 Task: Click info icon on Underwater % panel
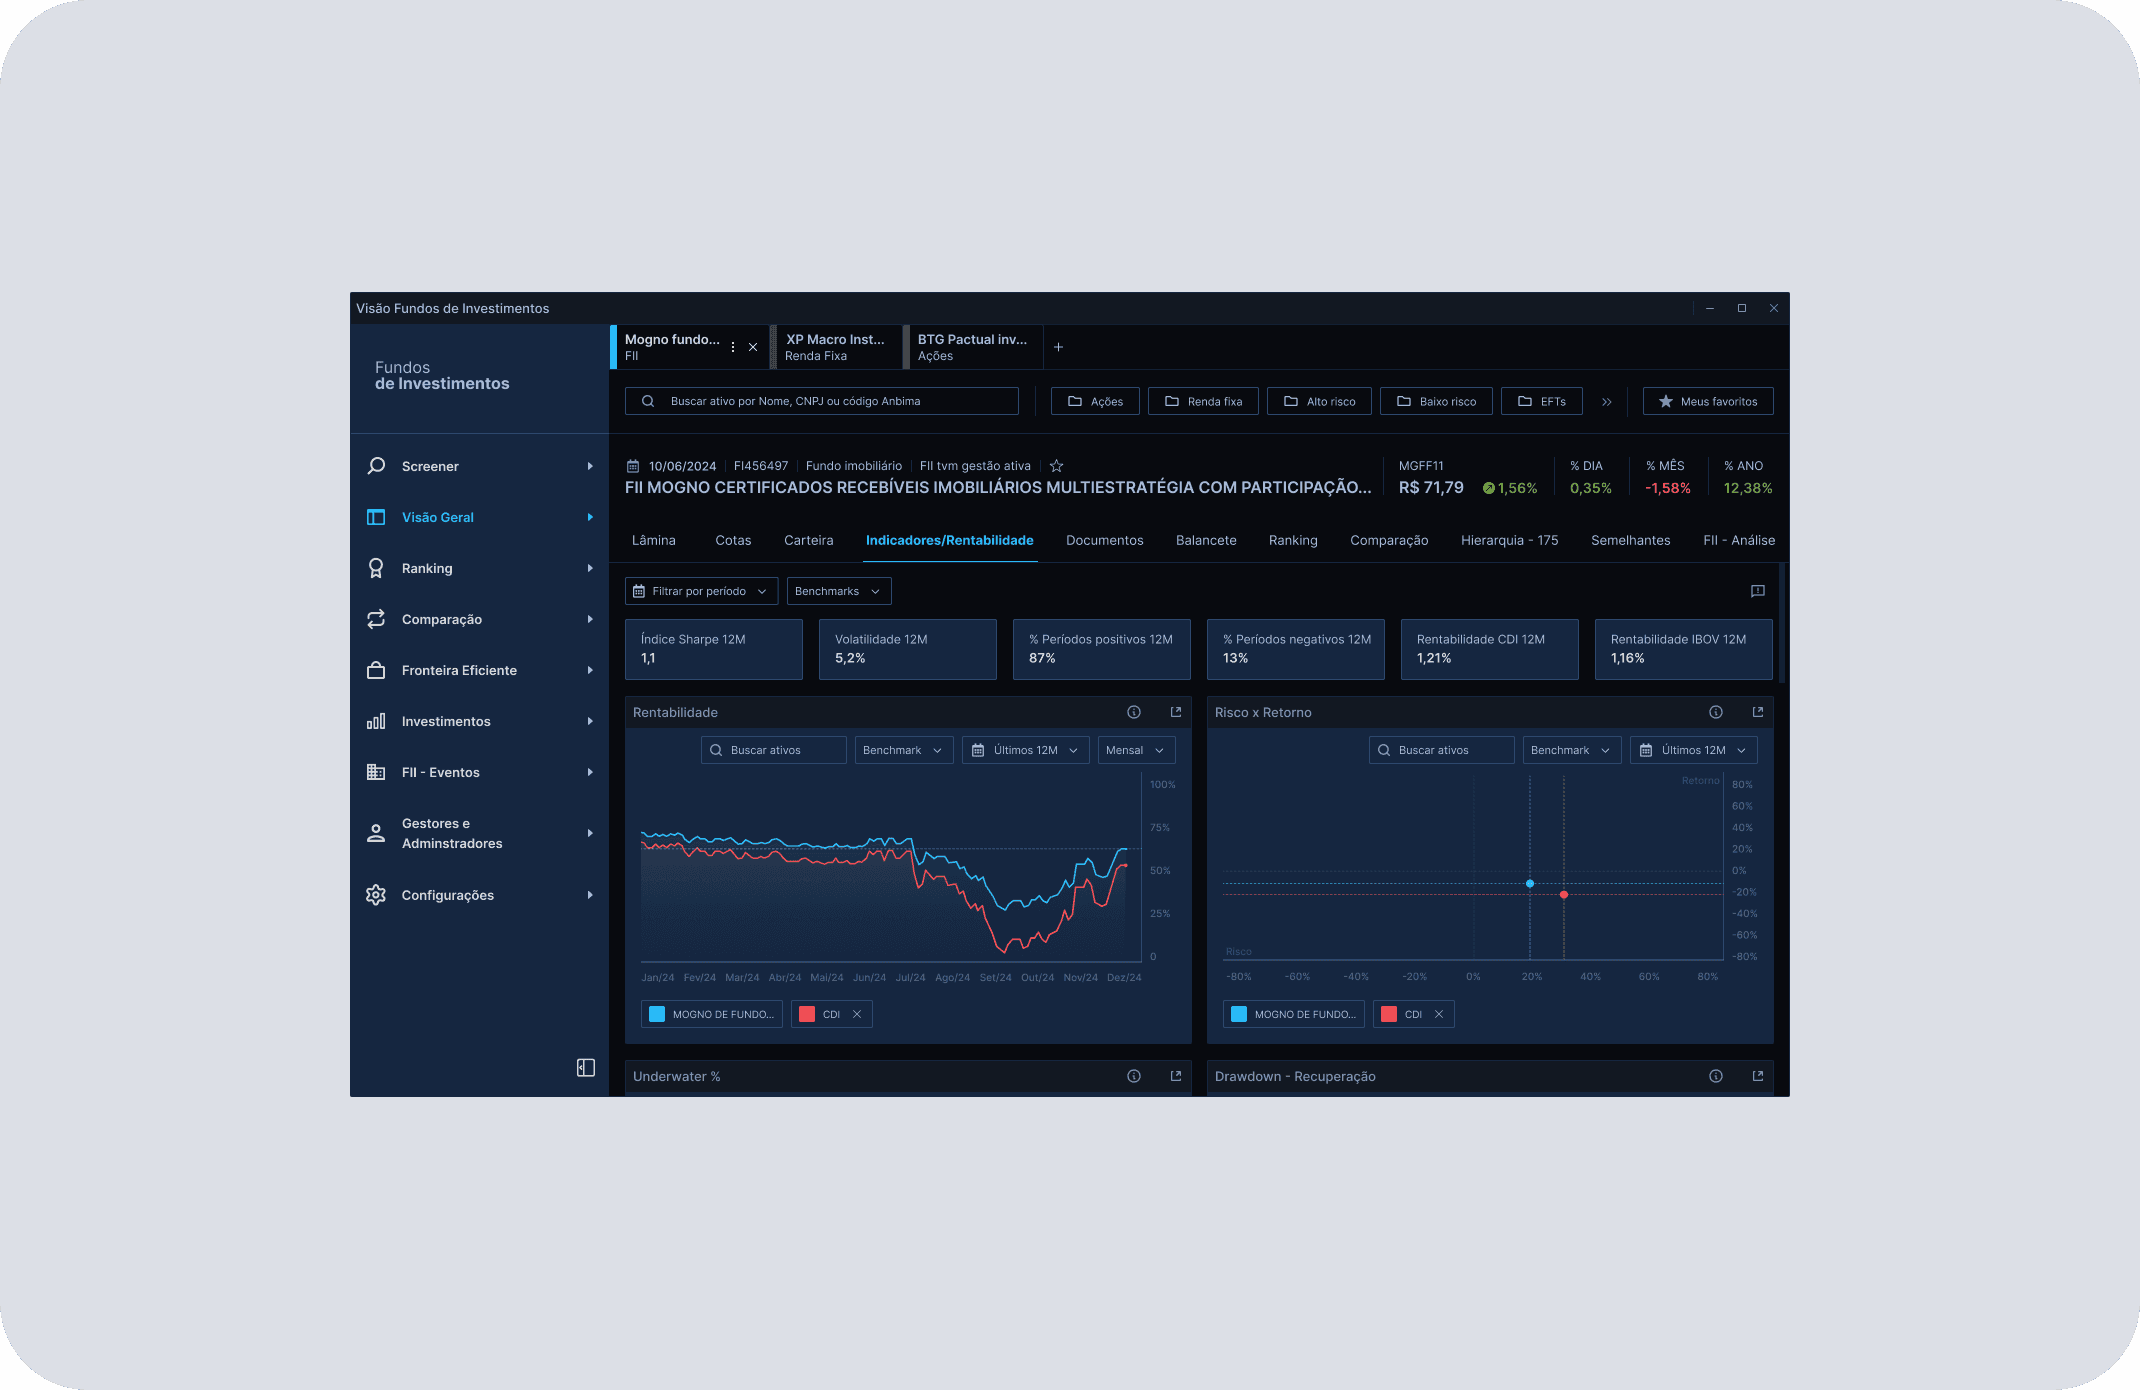click(1134, 1076)
